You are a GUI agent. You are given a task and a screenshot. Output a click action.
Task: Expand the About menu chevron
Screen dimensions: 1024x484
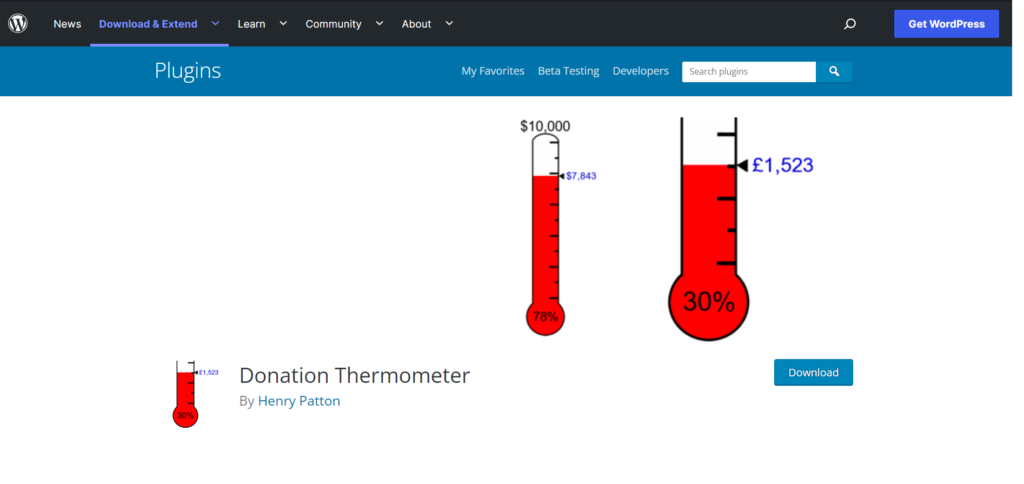(x=449, y=24)
